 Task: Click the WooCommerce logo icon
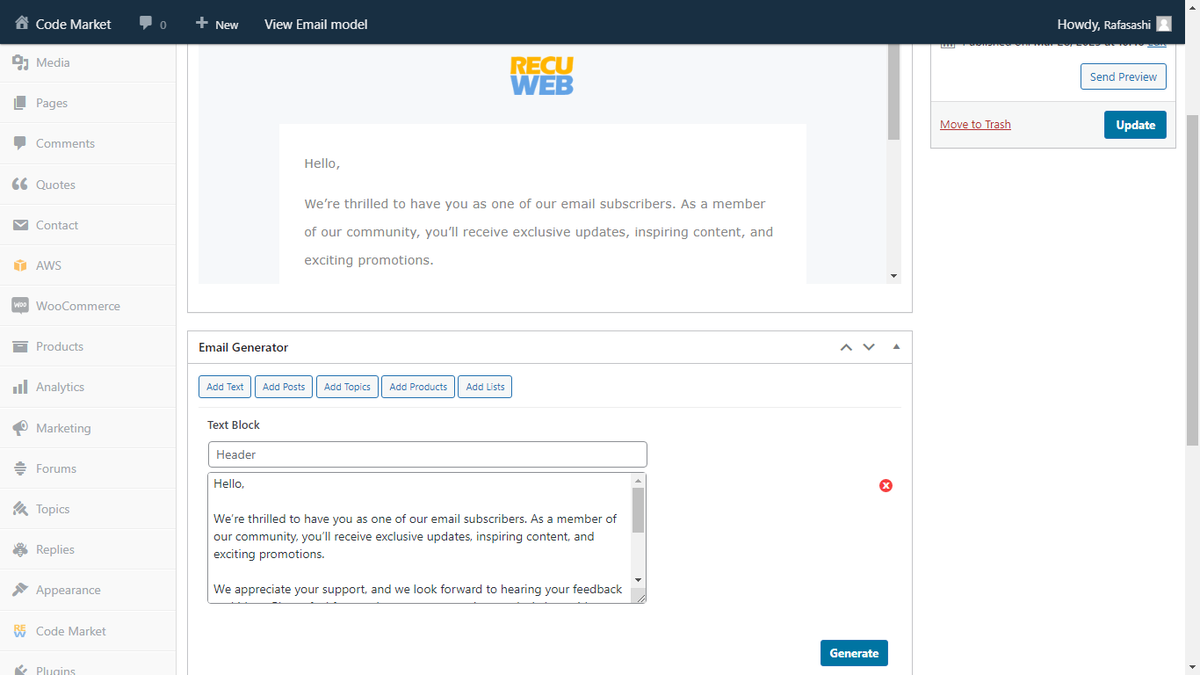point(20,306)
